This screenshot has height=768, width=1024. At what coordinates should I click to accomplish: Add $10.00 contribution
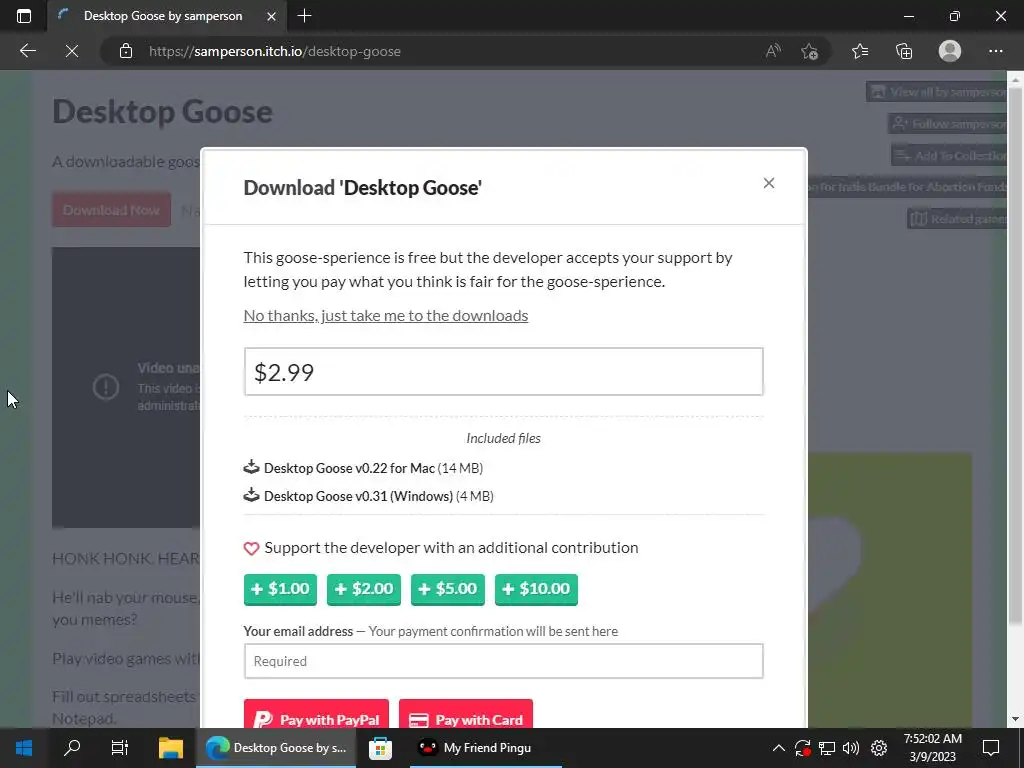536,589
